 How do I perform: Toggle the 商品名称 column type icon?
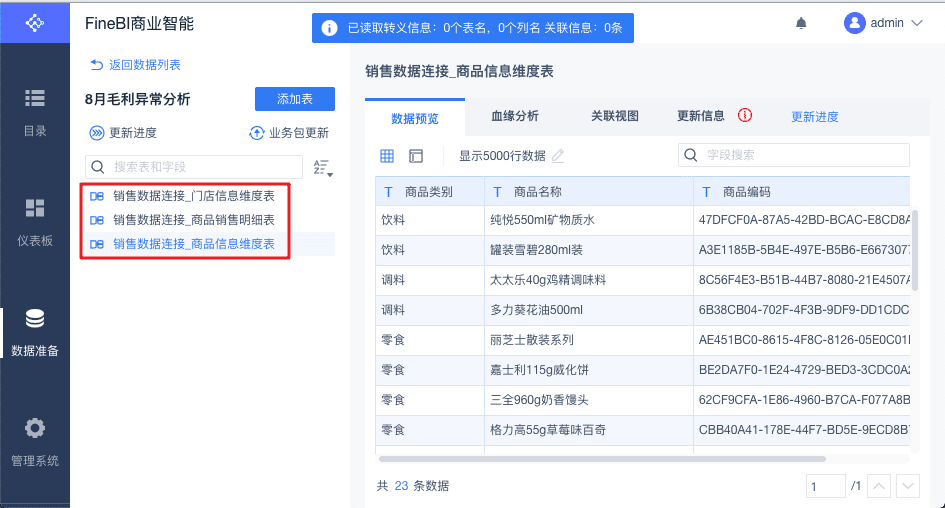(497, 192)
